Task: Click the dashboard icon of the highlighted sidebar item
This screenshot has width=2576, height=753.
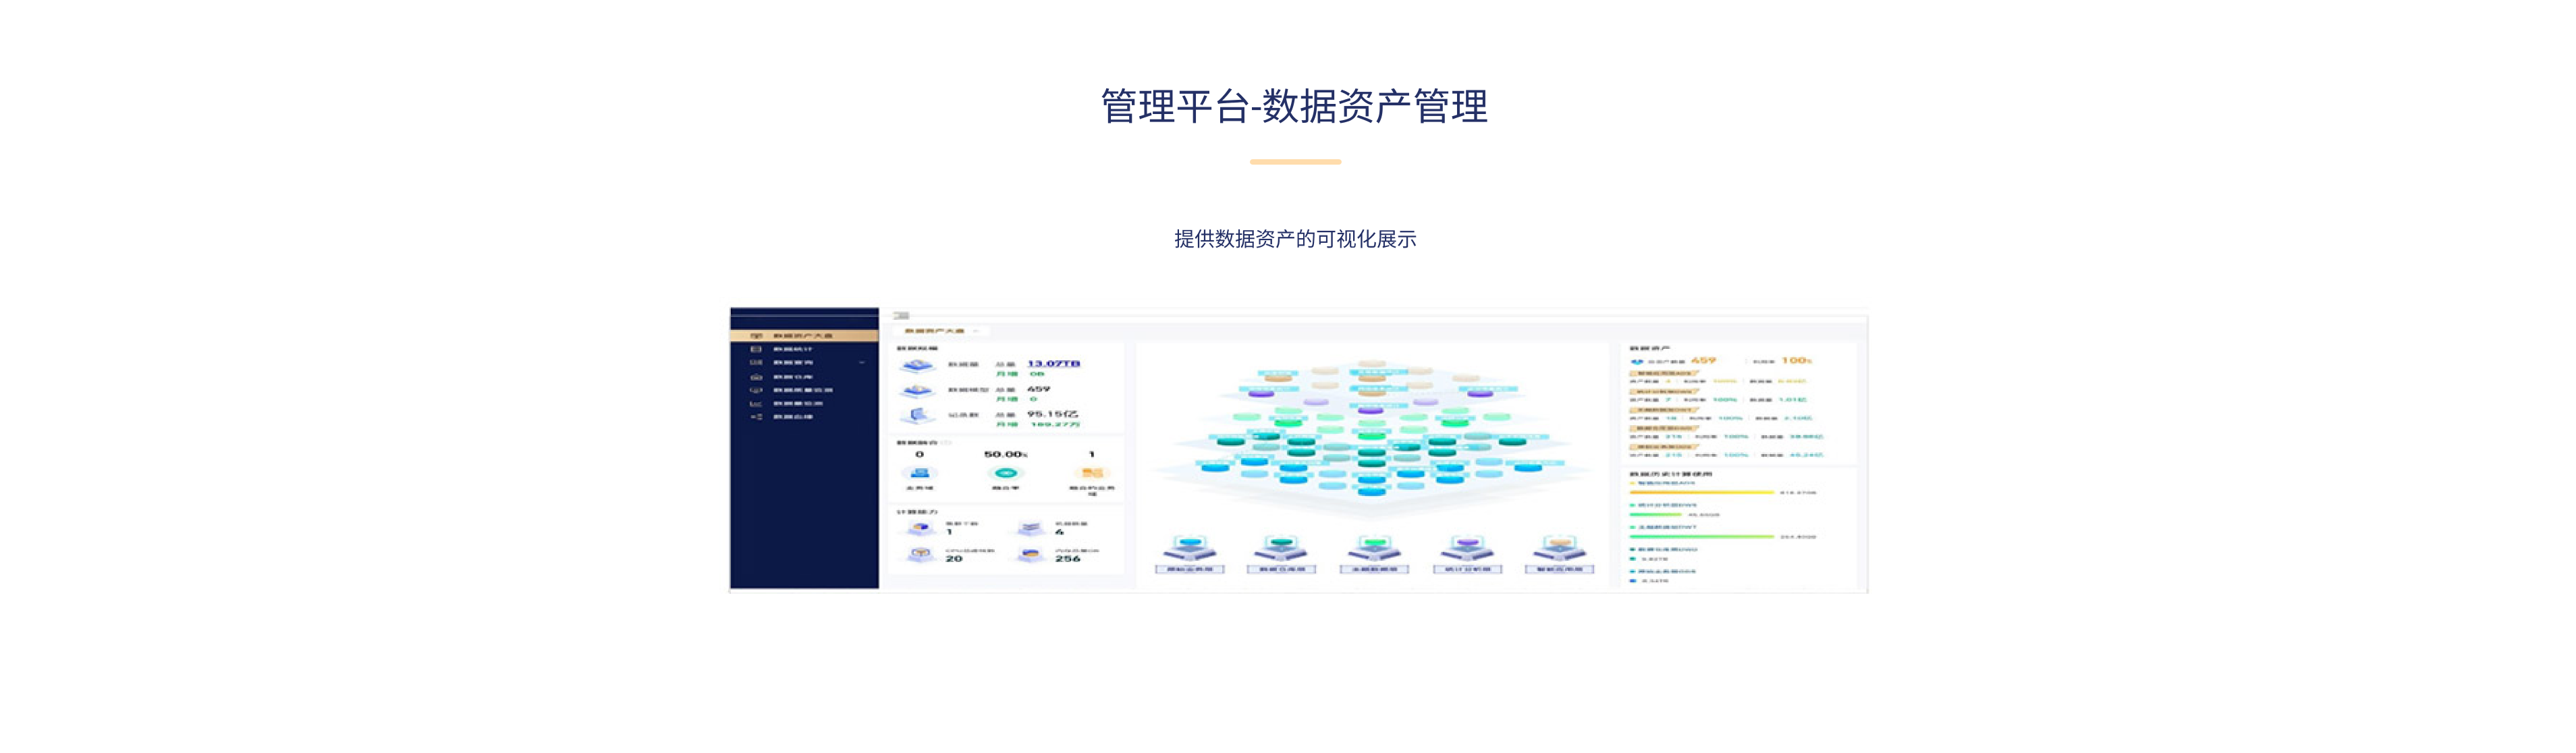Action: (x=756, y=336)
